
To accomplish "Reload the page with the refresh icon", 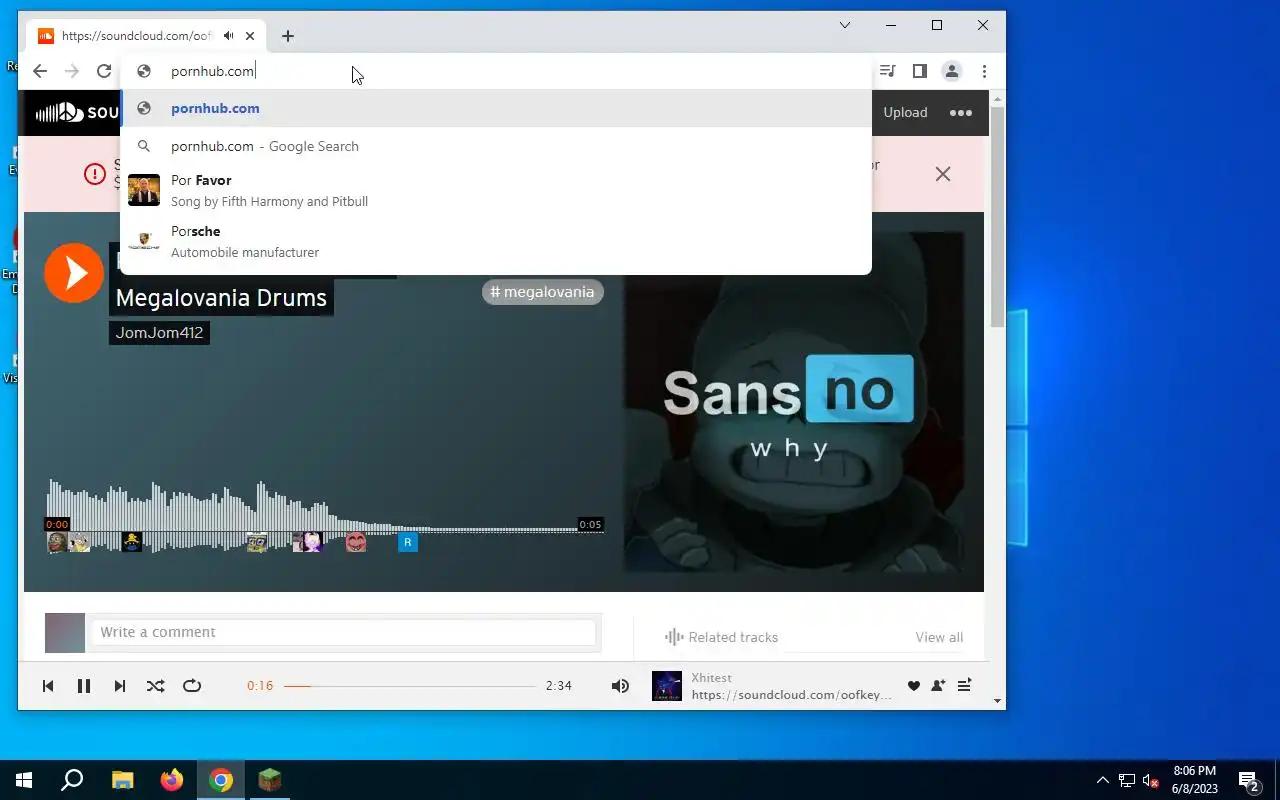I will click(x=104, y=71).
